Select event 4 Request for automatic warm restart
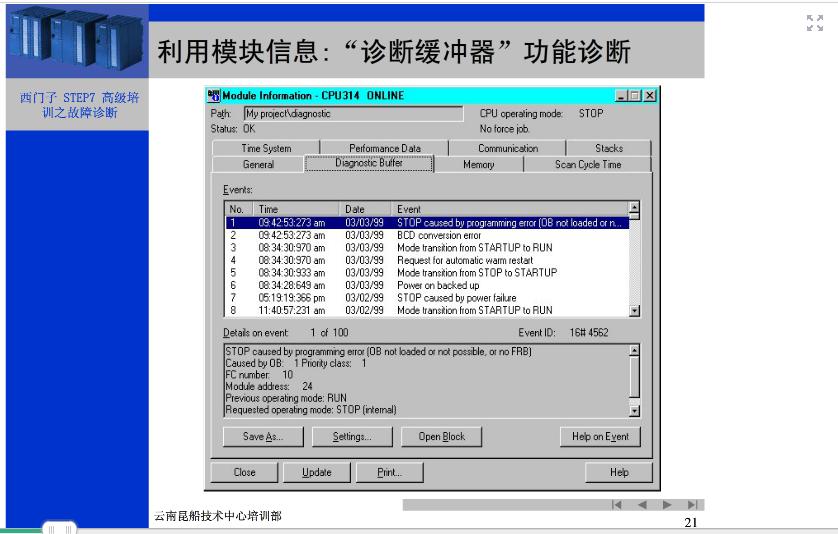Image resolution: width=838 pixels, height=534 pixels. [x=427, y=260]
